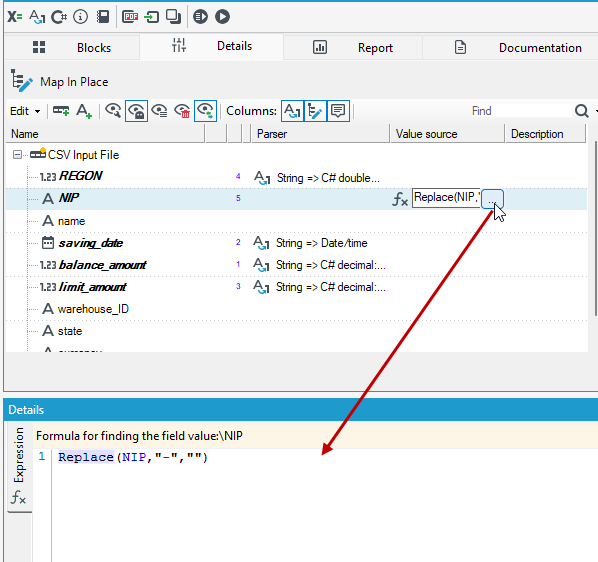Toggle the eye with lock view button
The width and height of the screenshot is (598, 562).
(x=137, y=111)
